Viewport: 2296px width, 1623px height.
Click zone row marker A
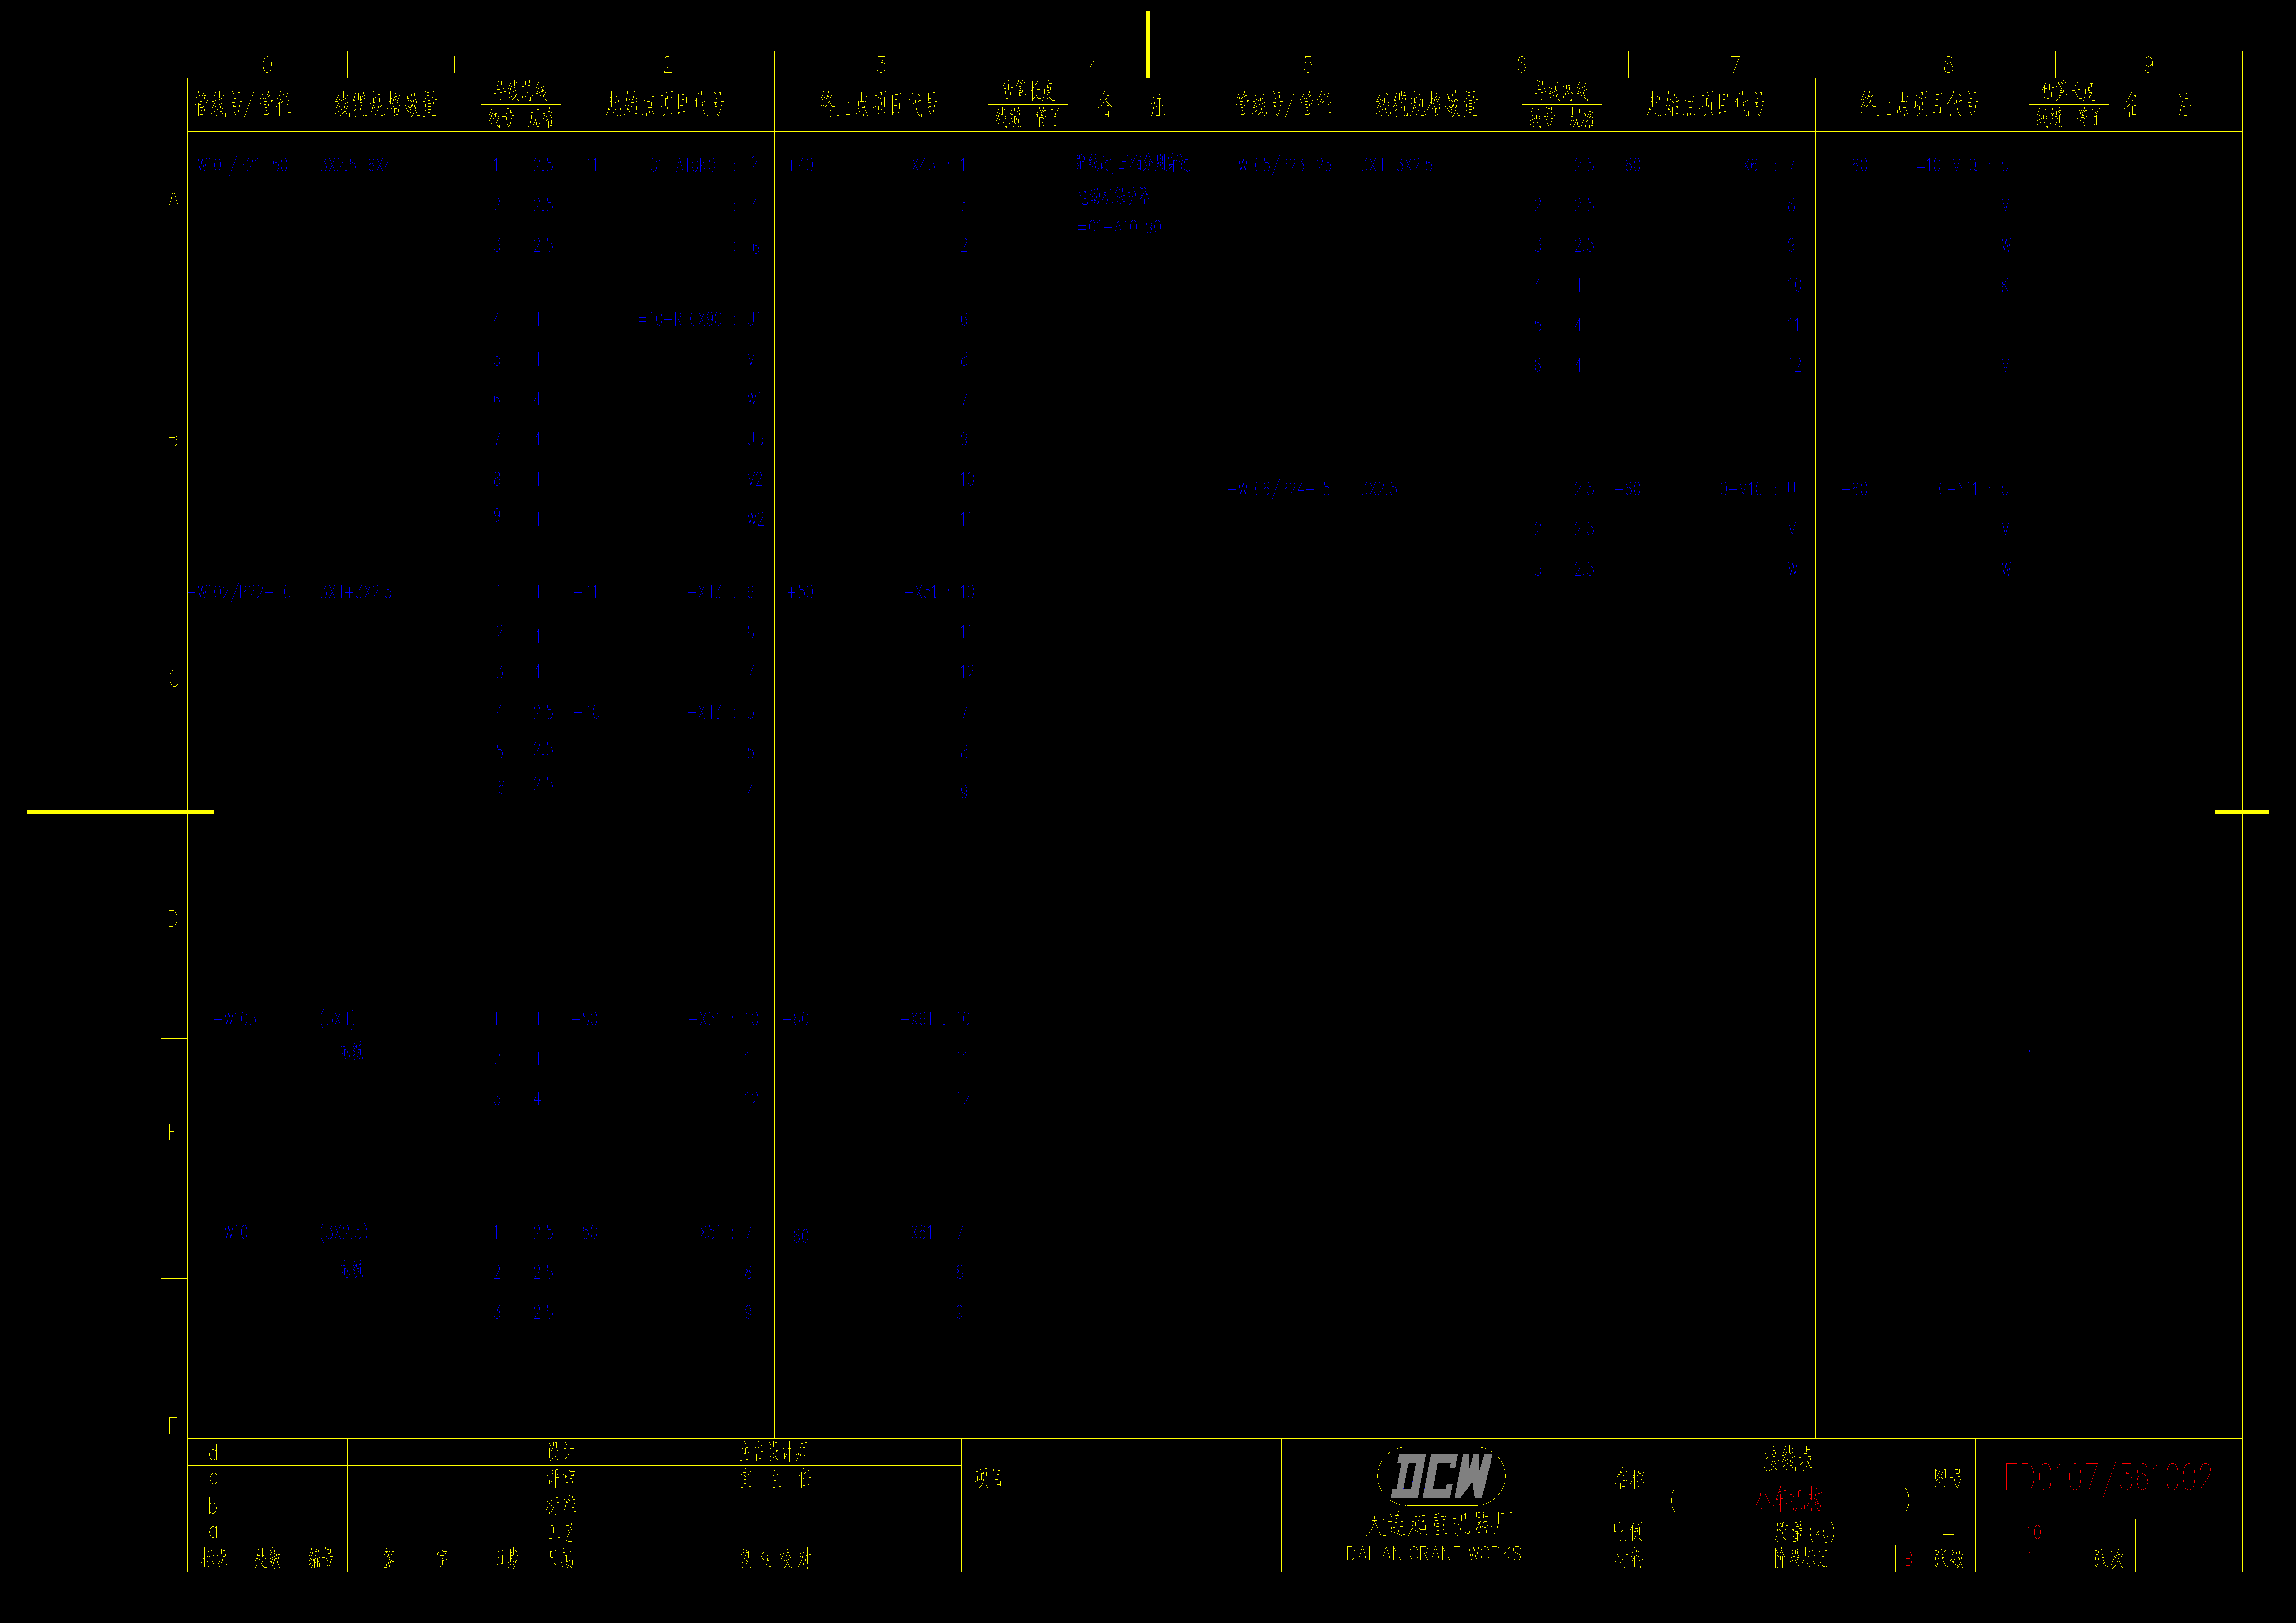(174, 199)
